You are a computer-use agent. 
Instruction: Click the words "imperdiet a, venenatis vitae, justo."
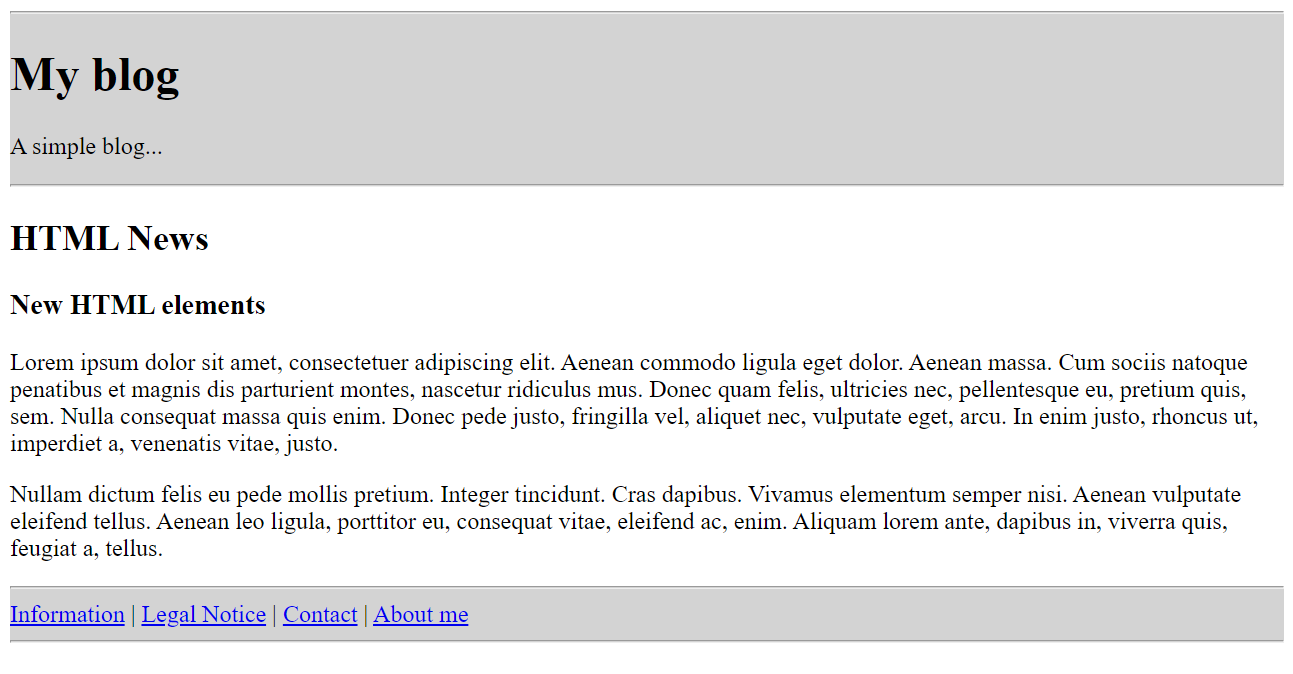coord(174,443)
